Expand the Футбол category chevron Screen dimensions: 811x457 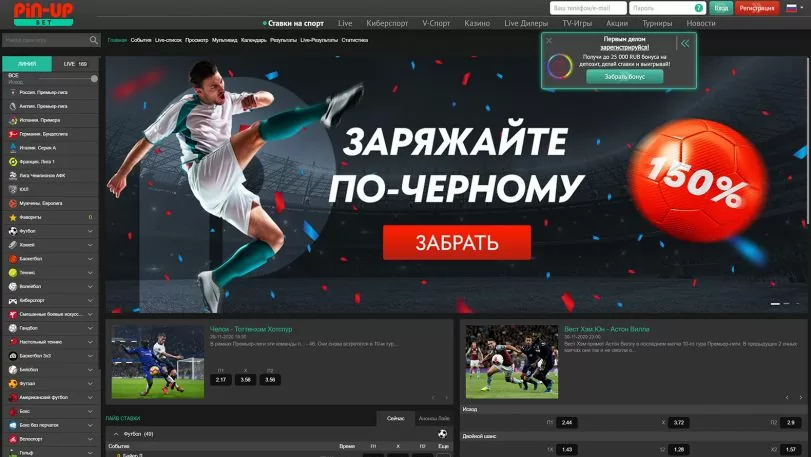coord(90,230)
